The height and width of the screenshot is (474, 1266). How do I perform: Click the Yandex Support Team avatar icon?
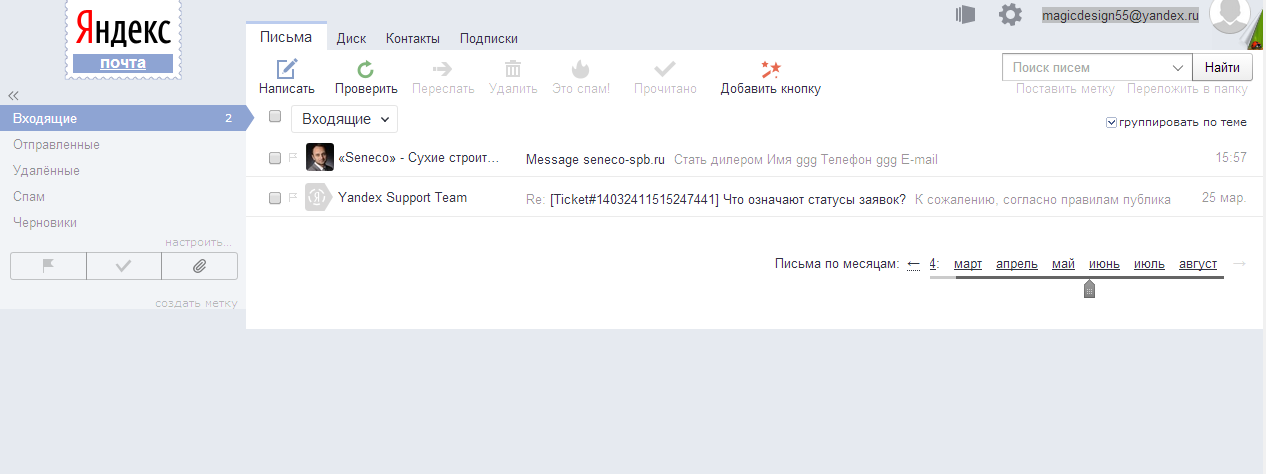pyautogui.click(x=319, y=197)
